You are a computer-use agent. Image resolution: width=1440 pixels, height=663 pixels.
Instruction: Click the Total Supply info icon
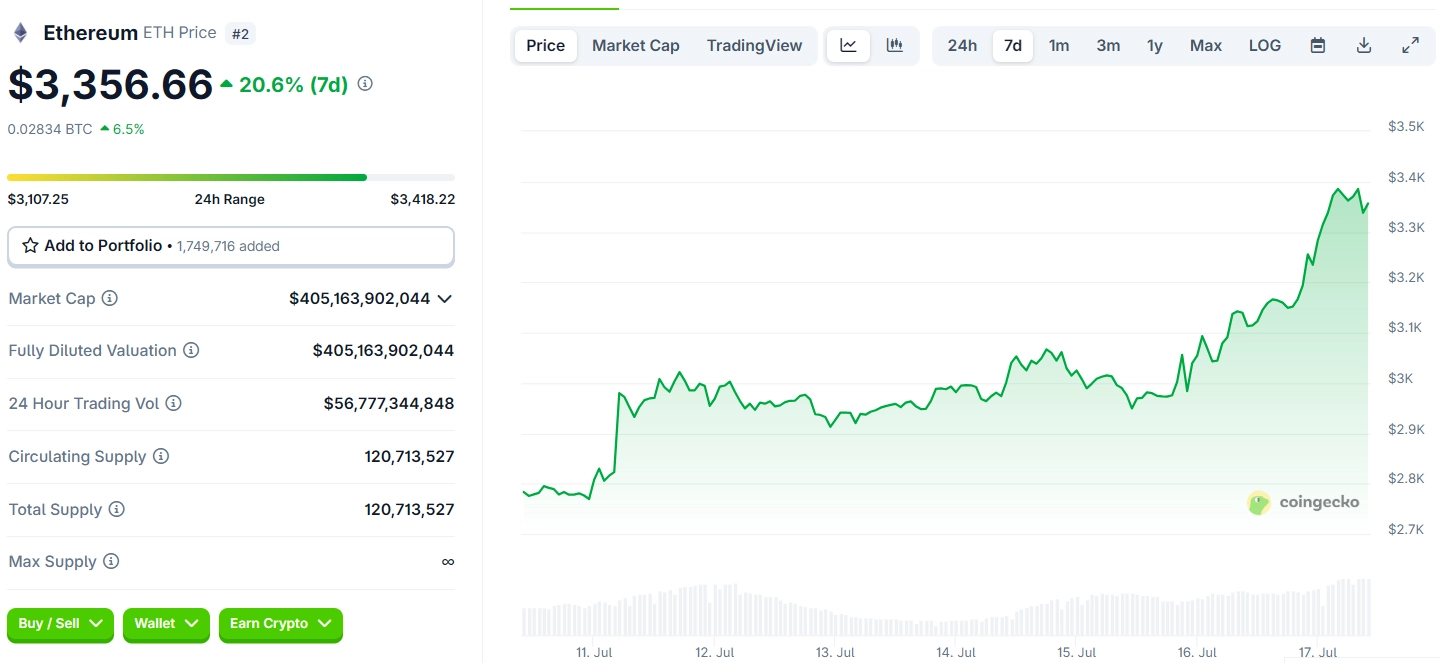point(117,509)
